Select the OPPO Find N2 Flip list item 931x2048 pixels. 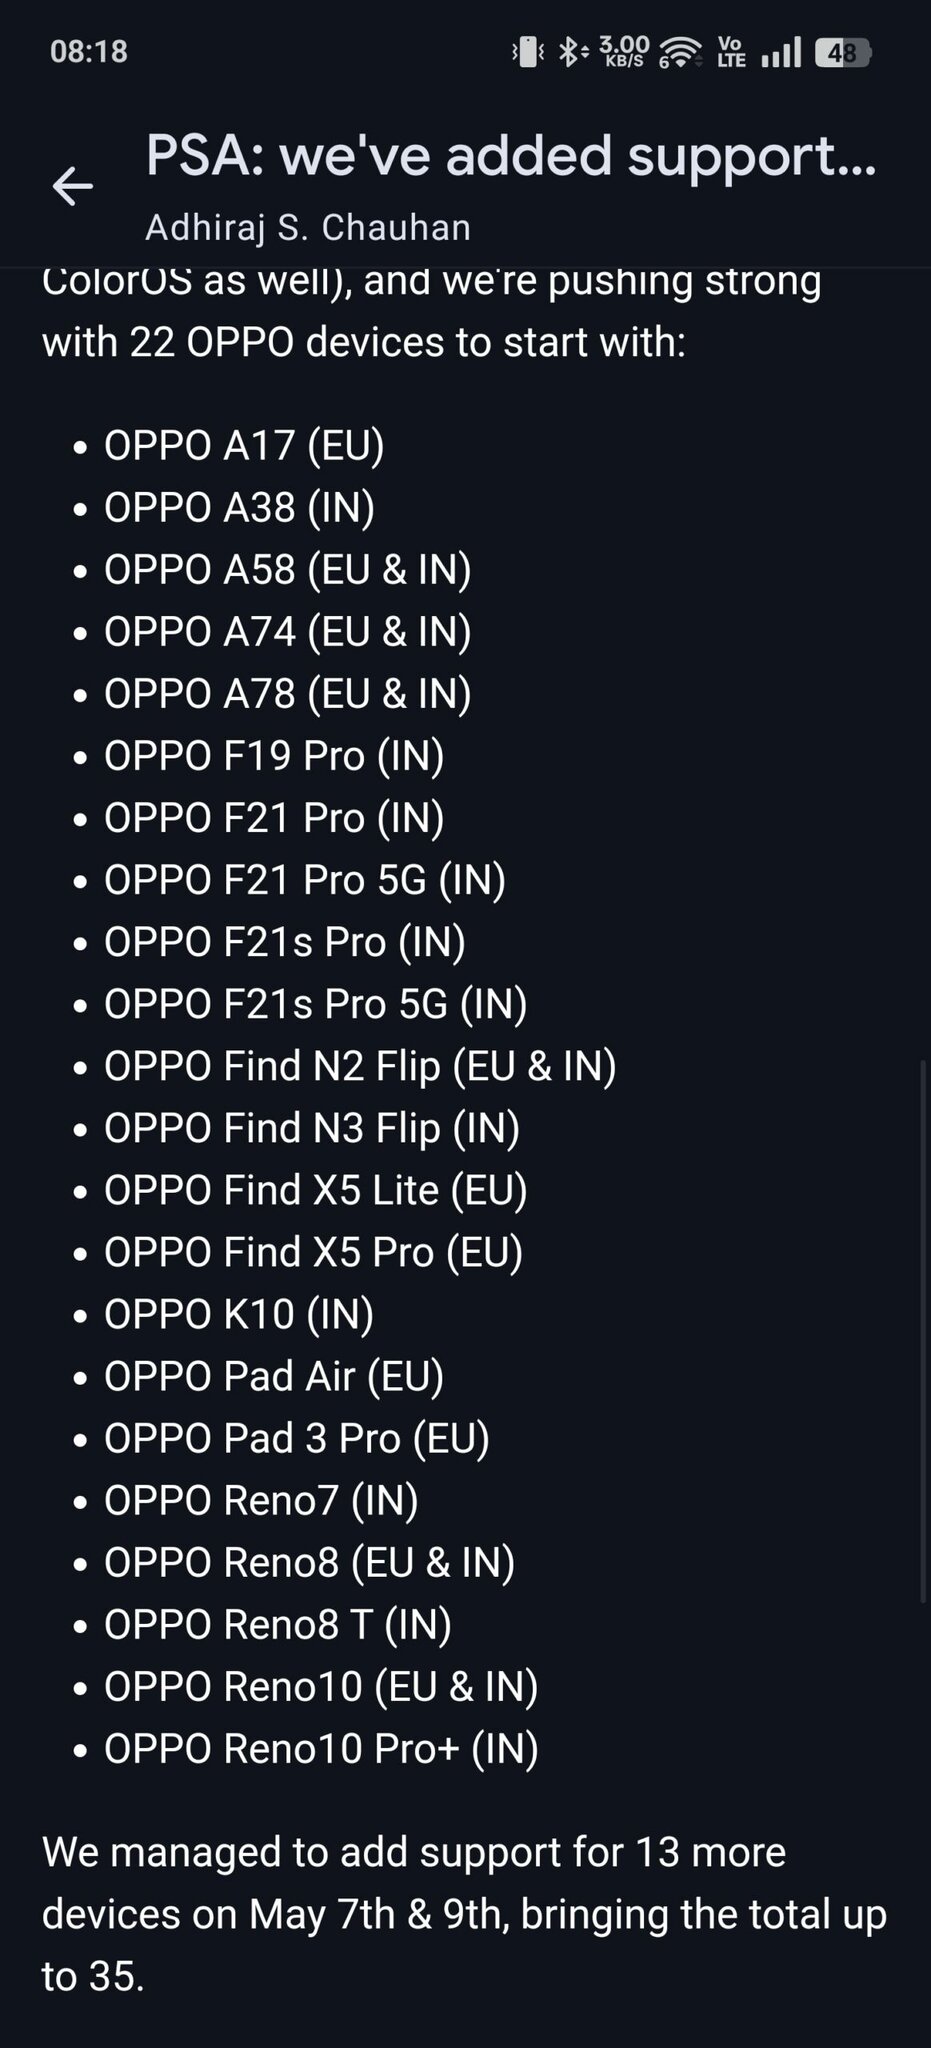(360, 1066)
